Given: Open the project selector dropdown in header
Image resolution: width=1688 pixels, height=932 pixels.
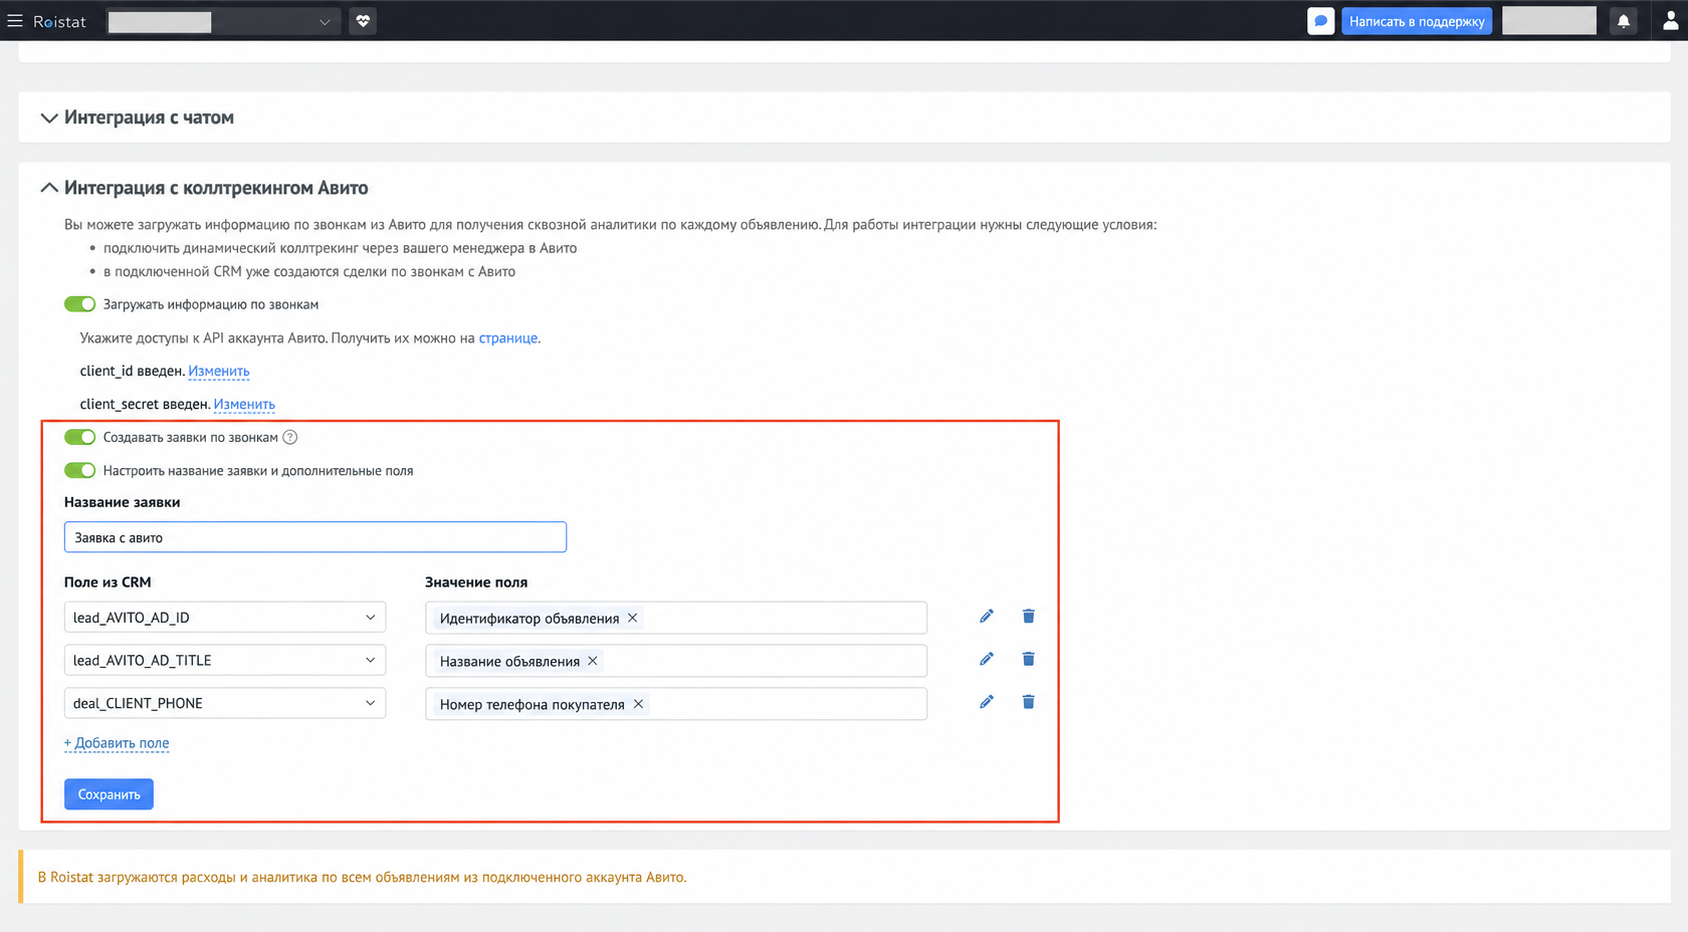Looking at the screenshot, I should pos(224,21).
